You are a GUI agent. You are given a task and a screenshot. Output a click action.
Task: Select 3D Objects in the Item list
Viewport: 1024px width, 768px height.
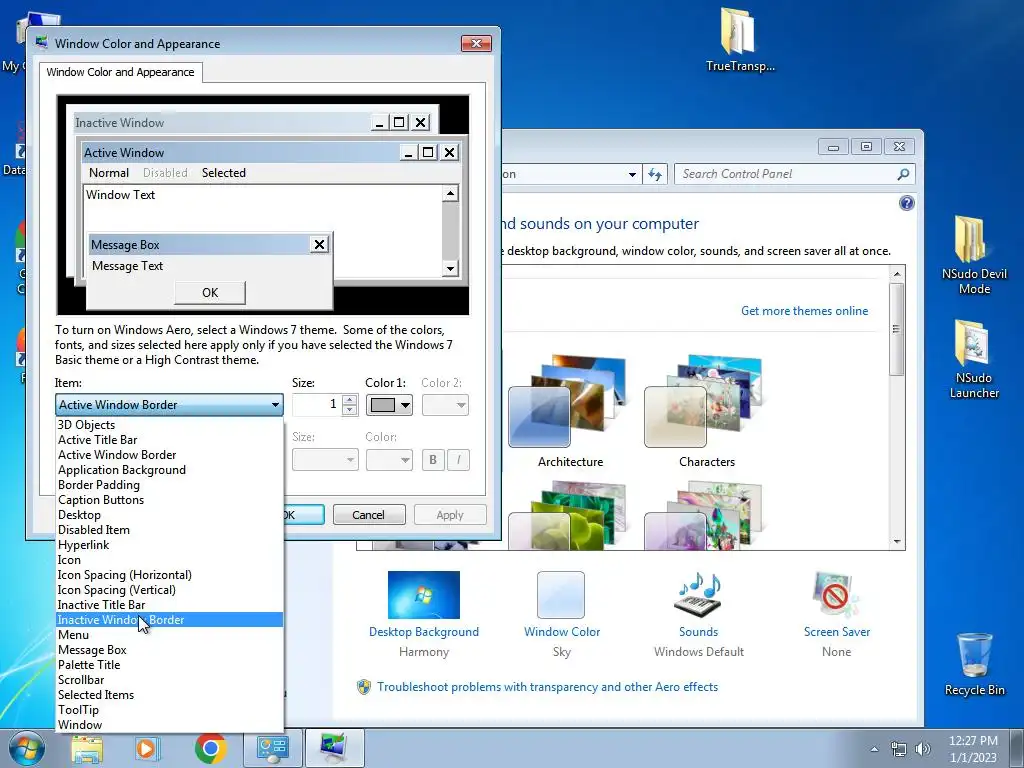(169, 424)
